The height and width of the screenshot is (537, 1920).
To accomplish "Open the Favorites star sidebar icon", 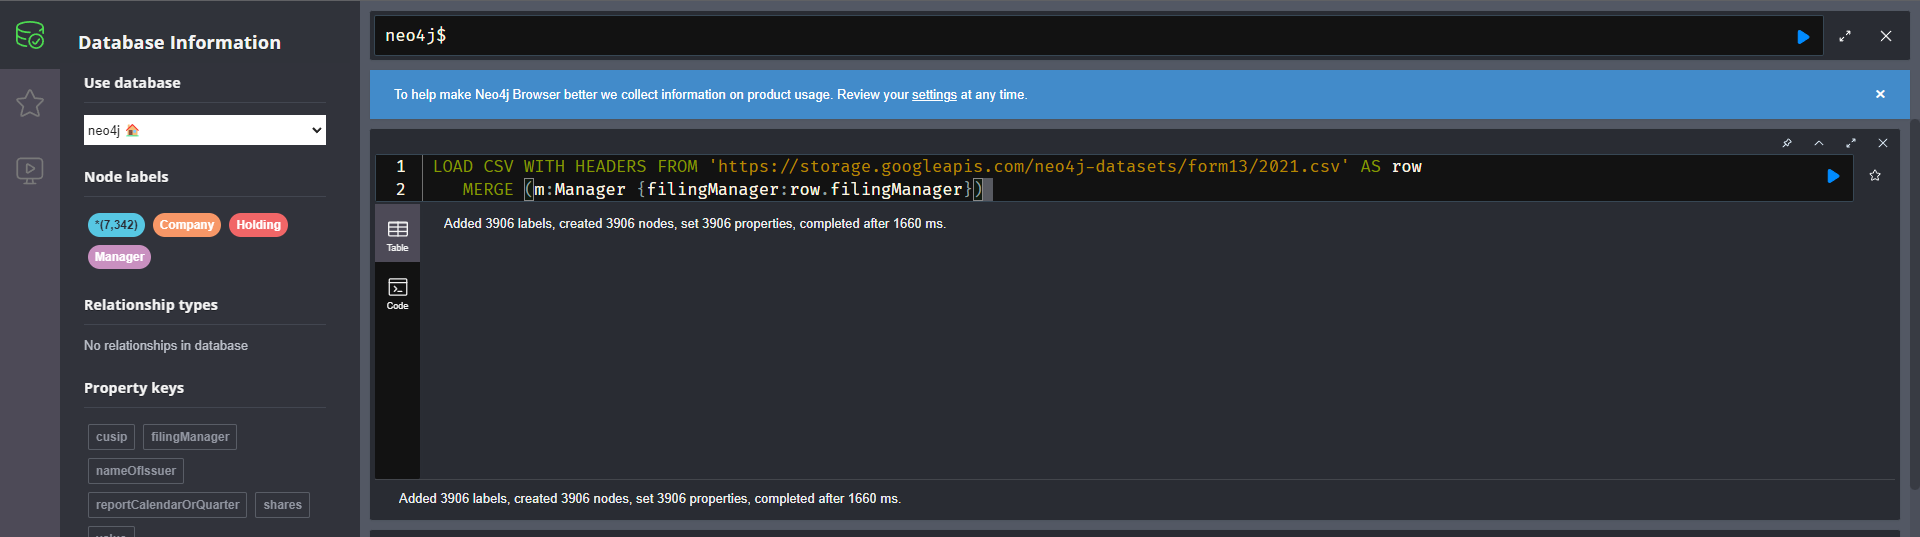I will pyautogui.click(x=30, y=103).
